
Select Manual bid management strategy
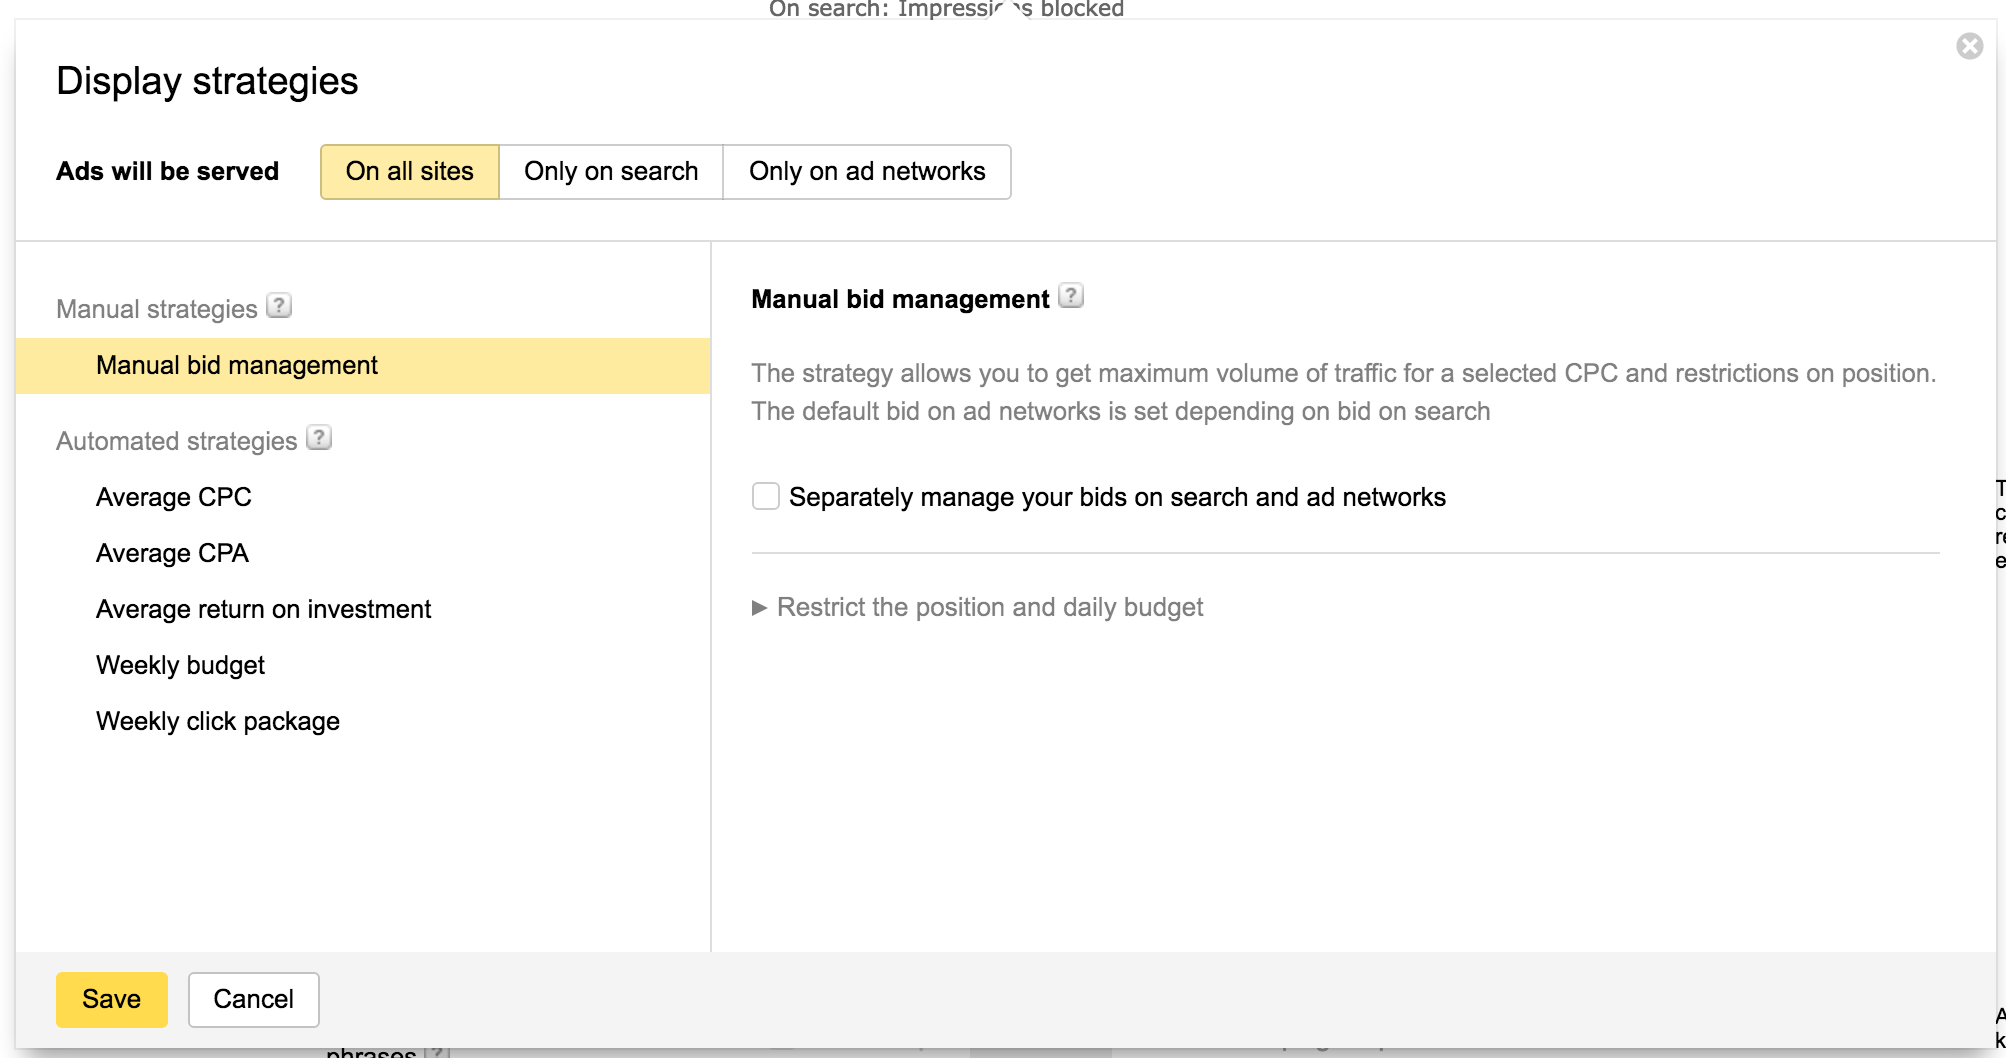(237, 365)
